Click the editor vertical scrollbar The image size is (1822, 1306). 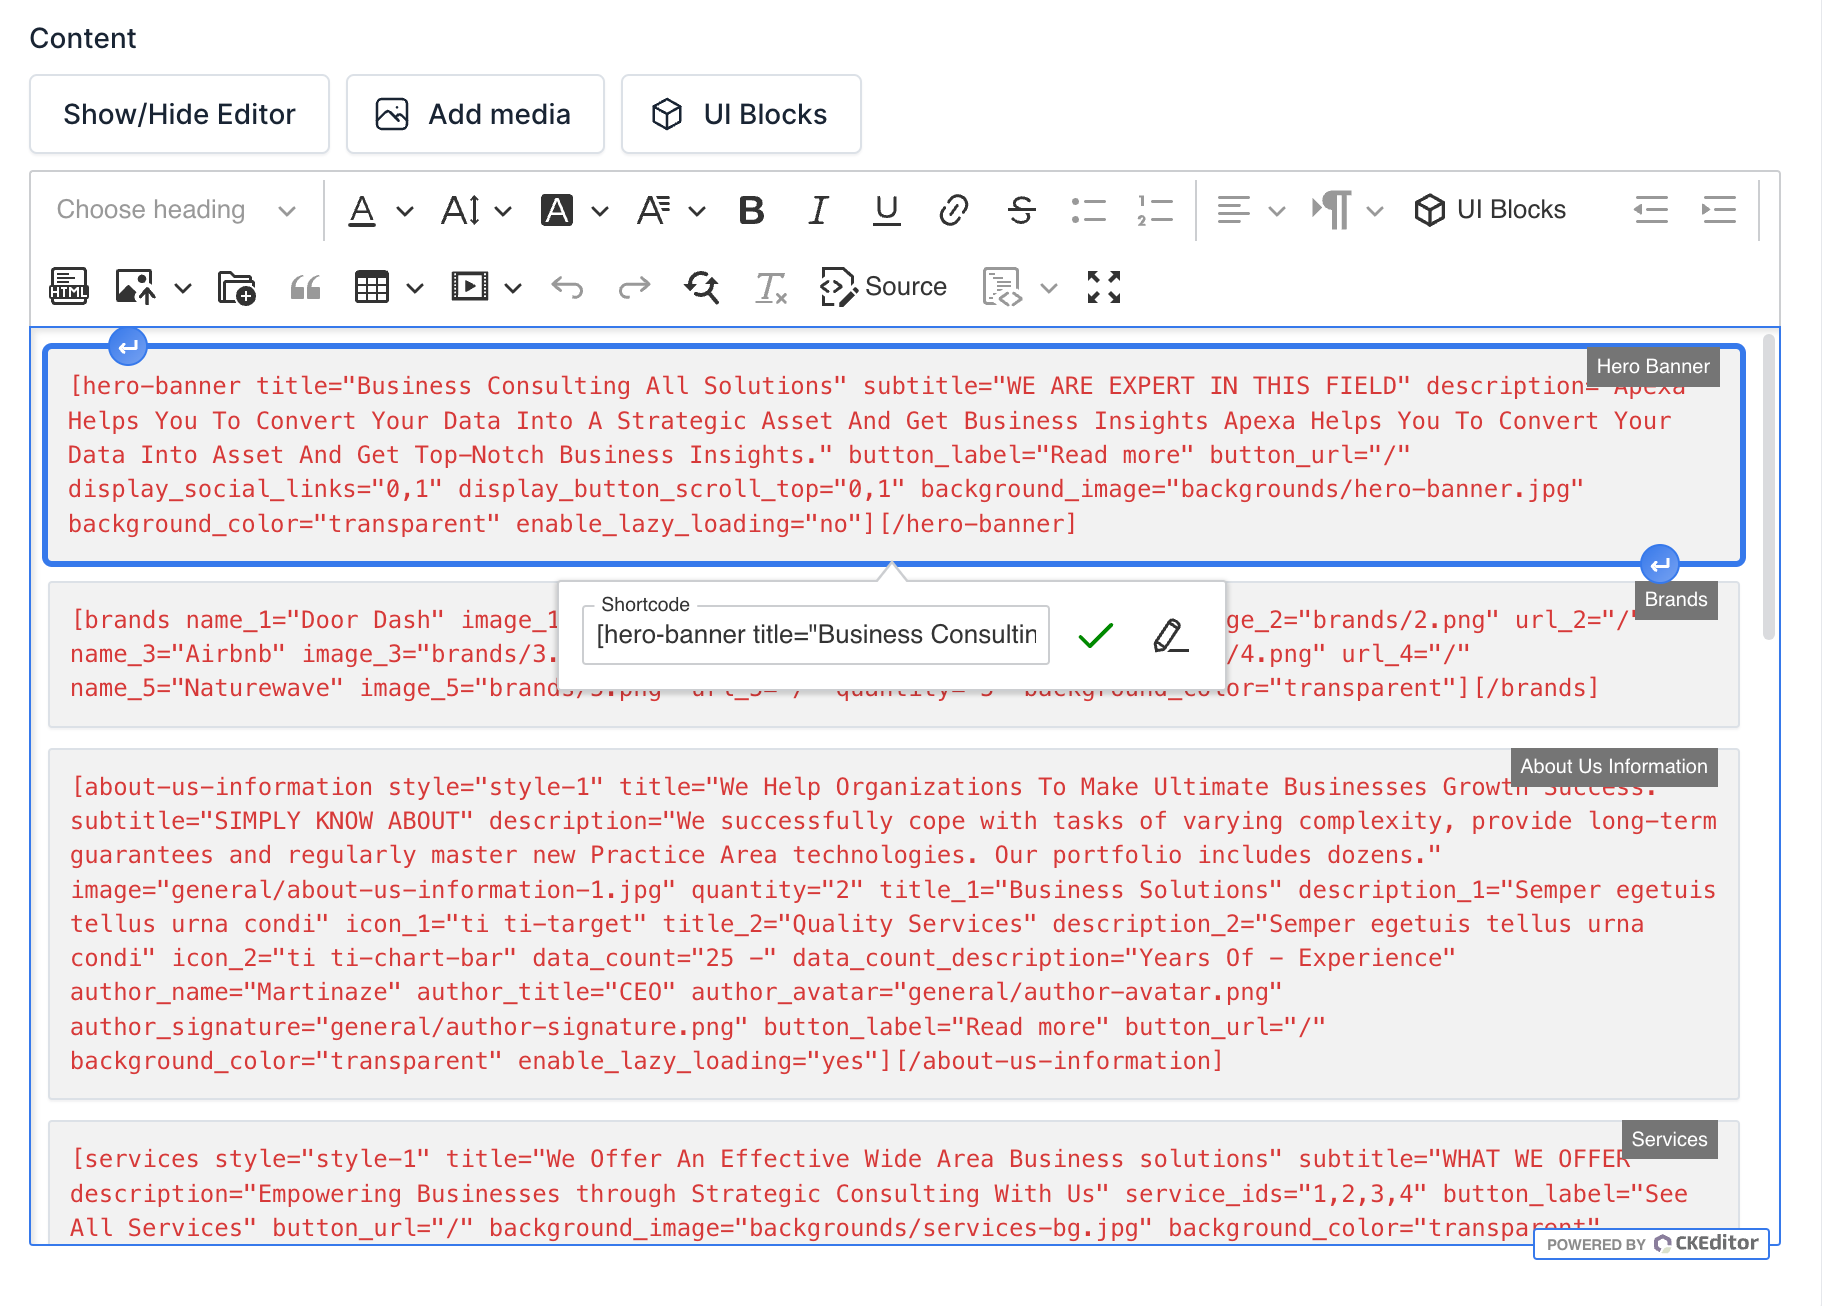pos(1768,487)
